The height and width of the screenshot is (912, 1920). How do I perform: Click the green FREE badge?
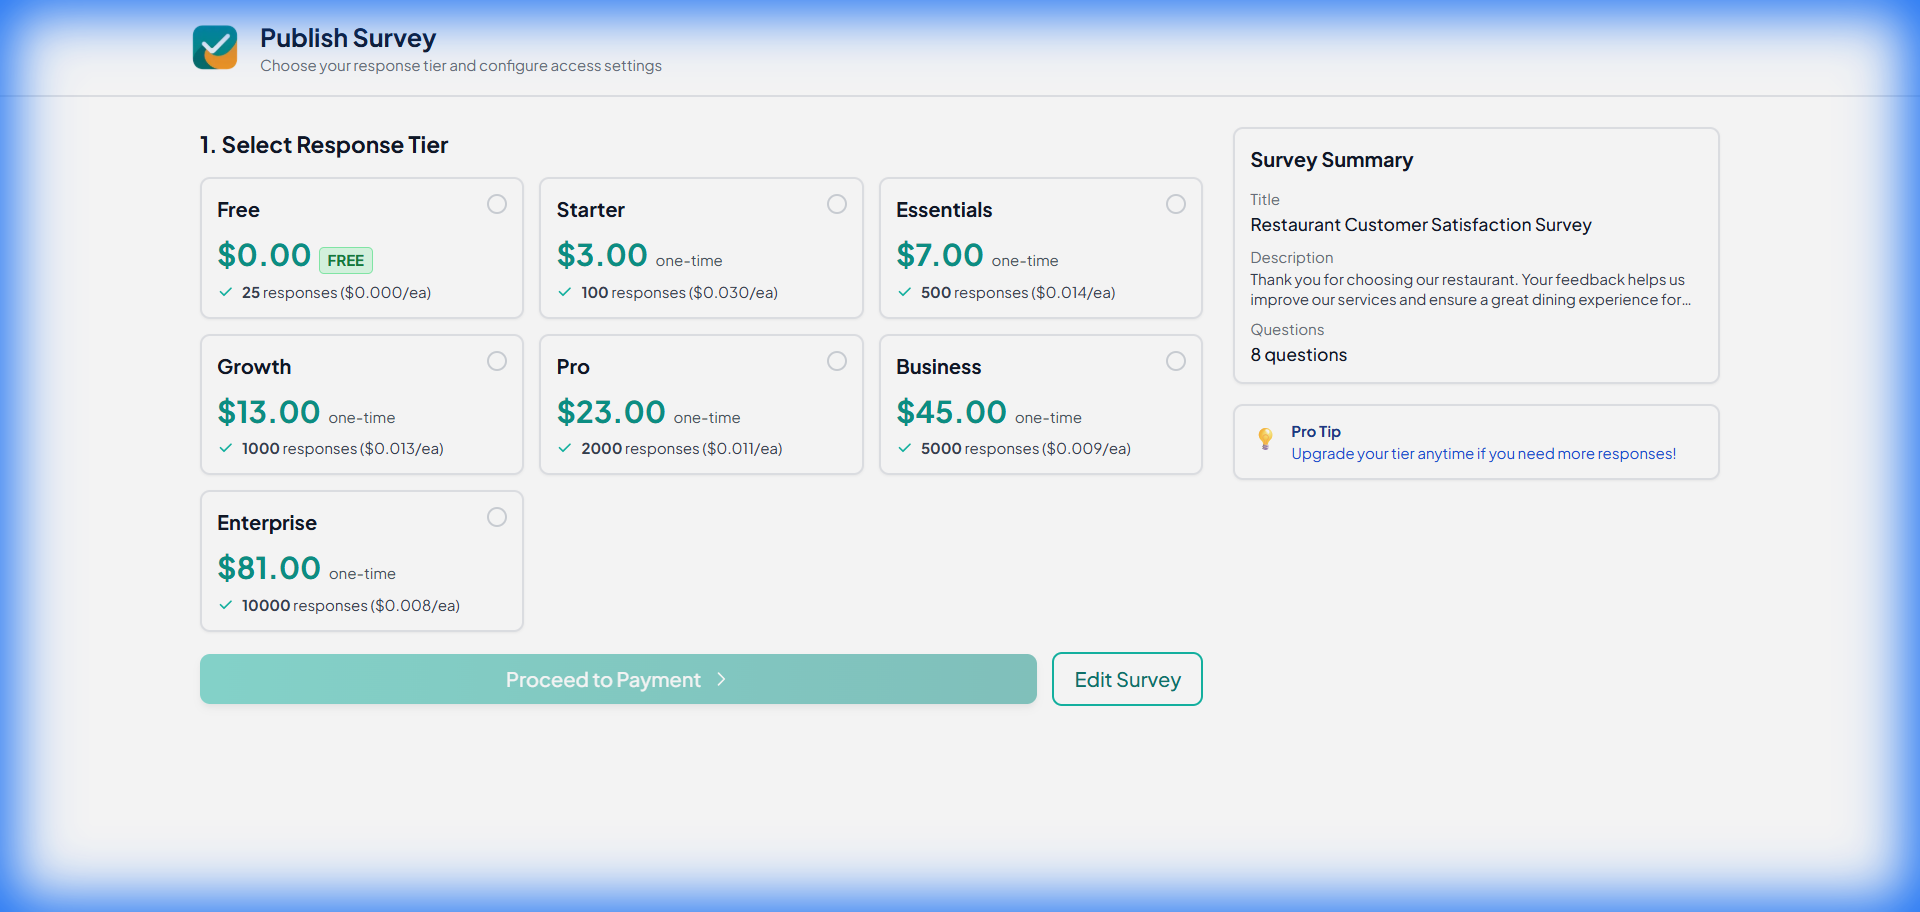345,260
